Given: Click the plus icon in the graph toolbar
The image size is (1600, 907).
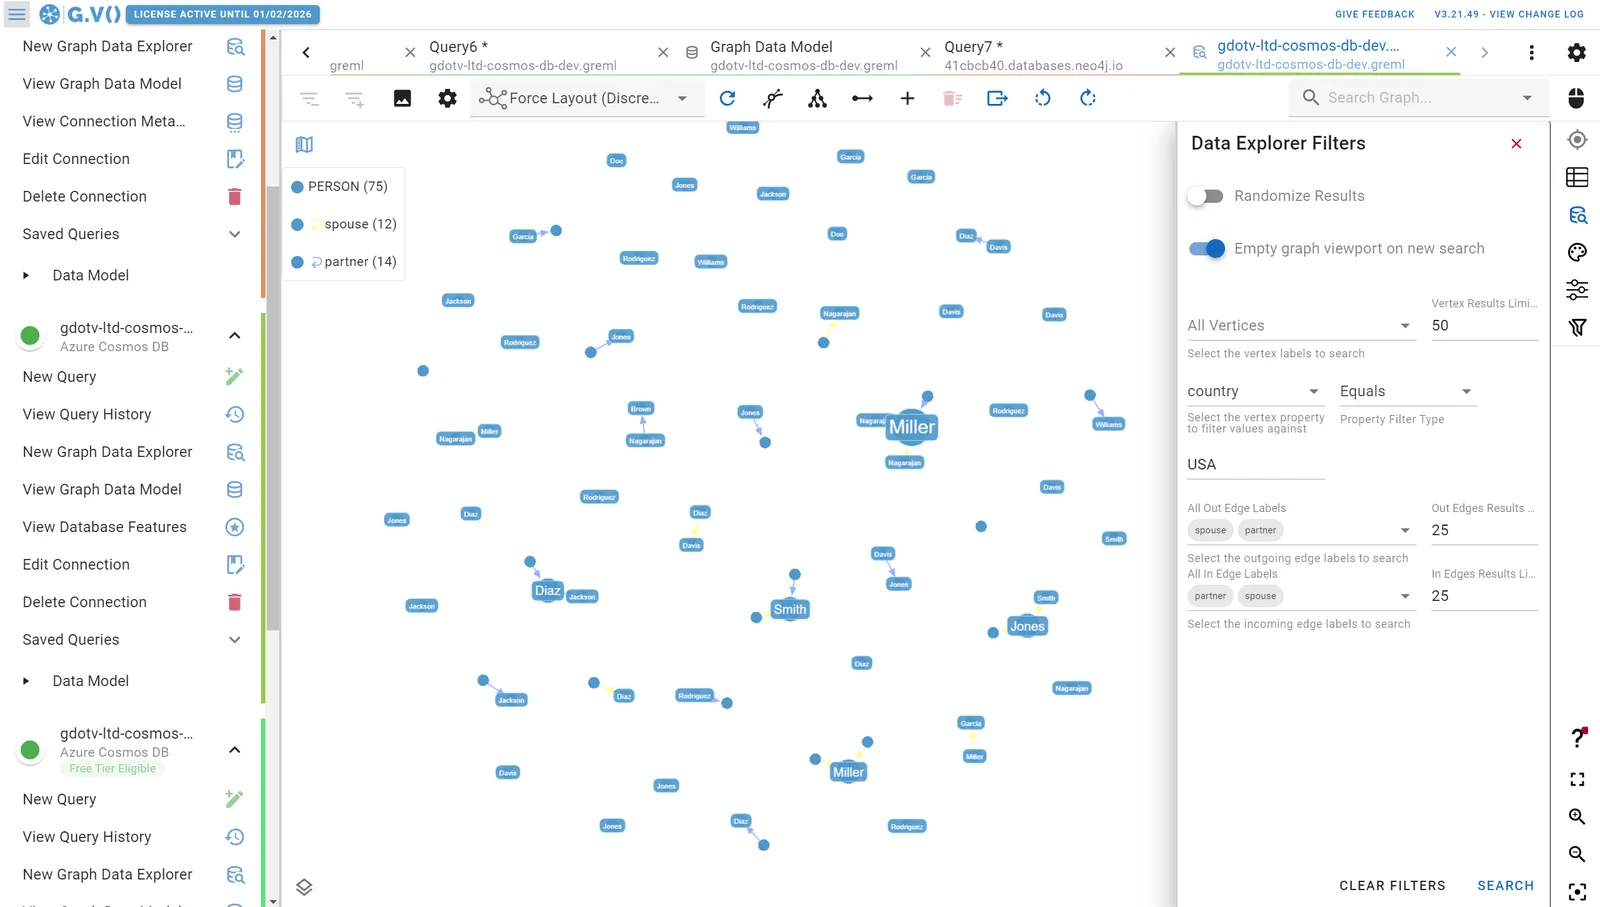Looking at the screenshot, I should point(907,98).
